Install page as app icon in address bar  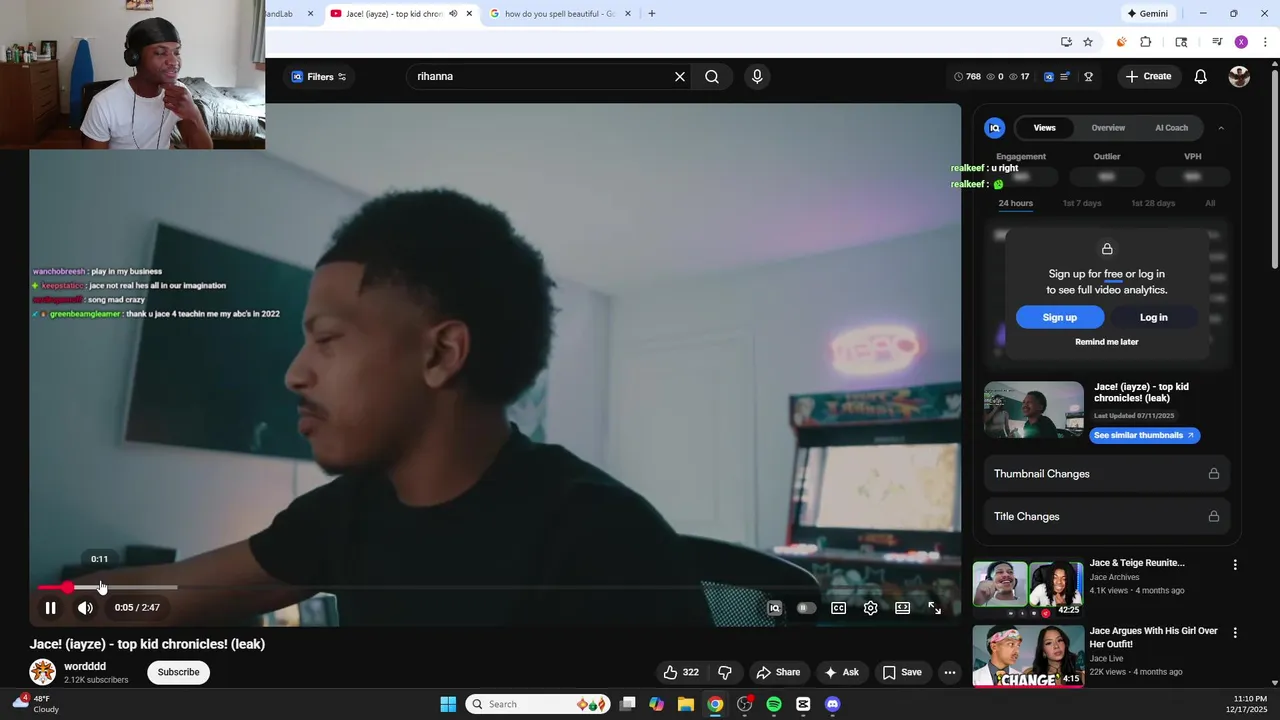pyautogui.click(x=1066, y=42)
